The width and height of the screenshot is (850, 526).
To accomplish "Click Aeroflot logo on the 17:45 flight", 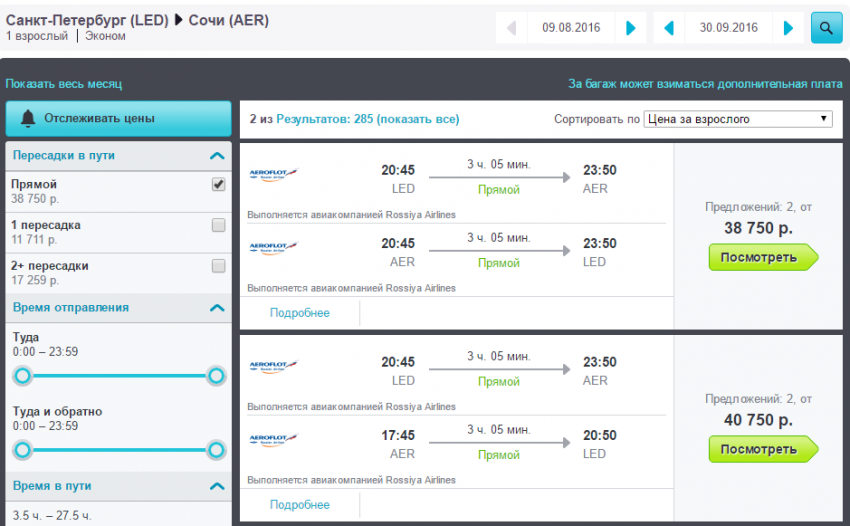I will [x=274, y=439].
